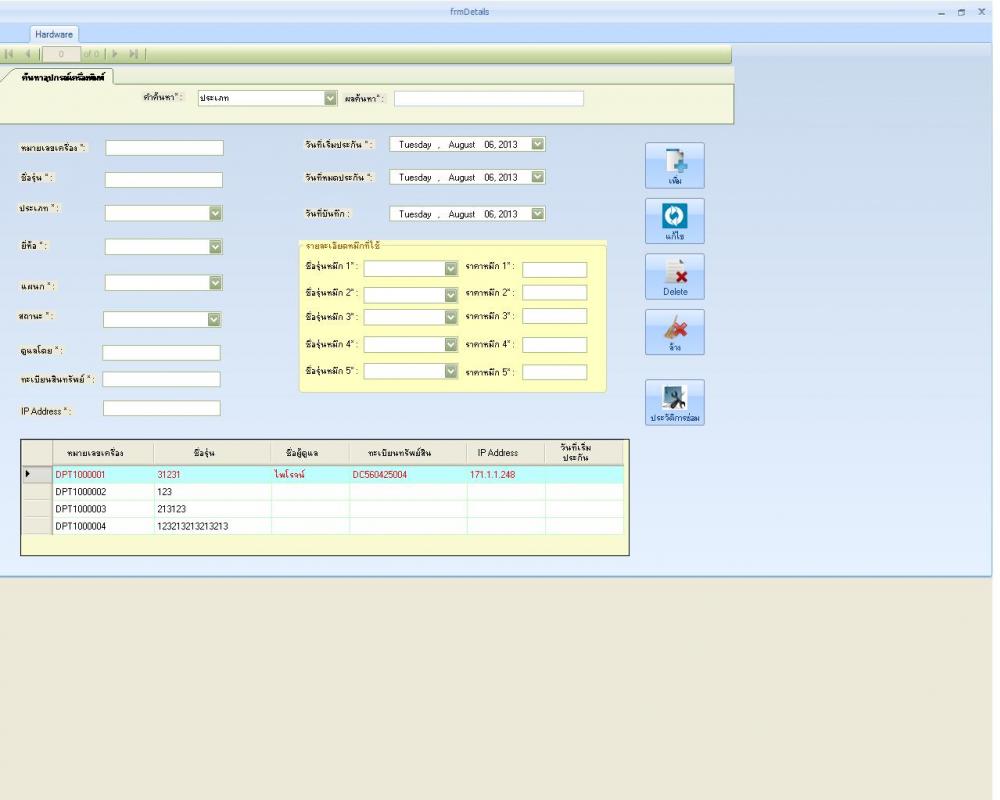The height and width of the screenshot is (800, 1000).
Task: Open ink model 4 dropdown
Action: (451, 344)
